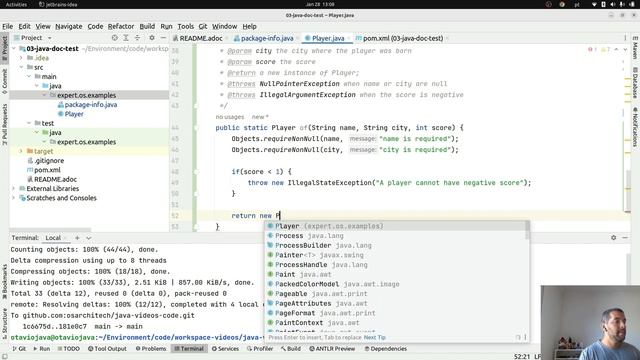Image resolution: width=640 pixels, height=360 pixels.
Task: Collapse the main folder
Action: tap(29, 76)
